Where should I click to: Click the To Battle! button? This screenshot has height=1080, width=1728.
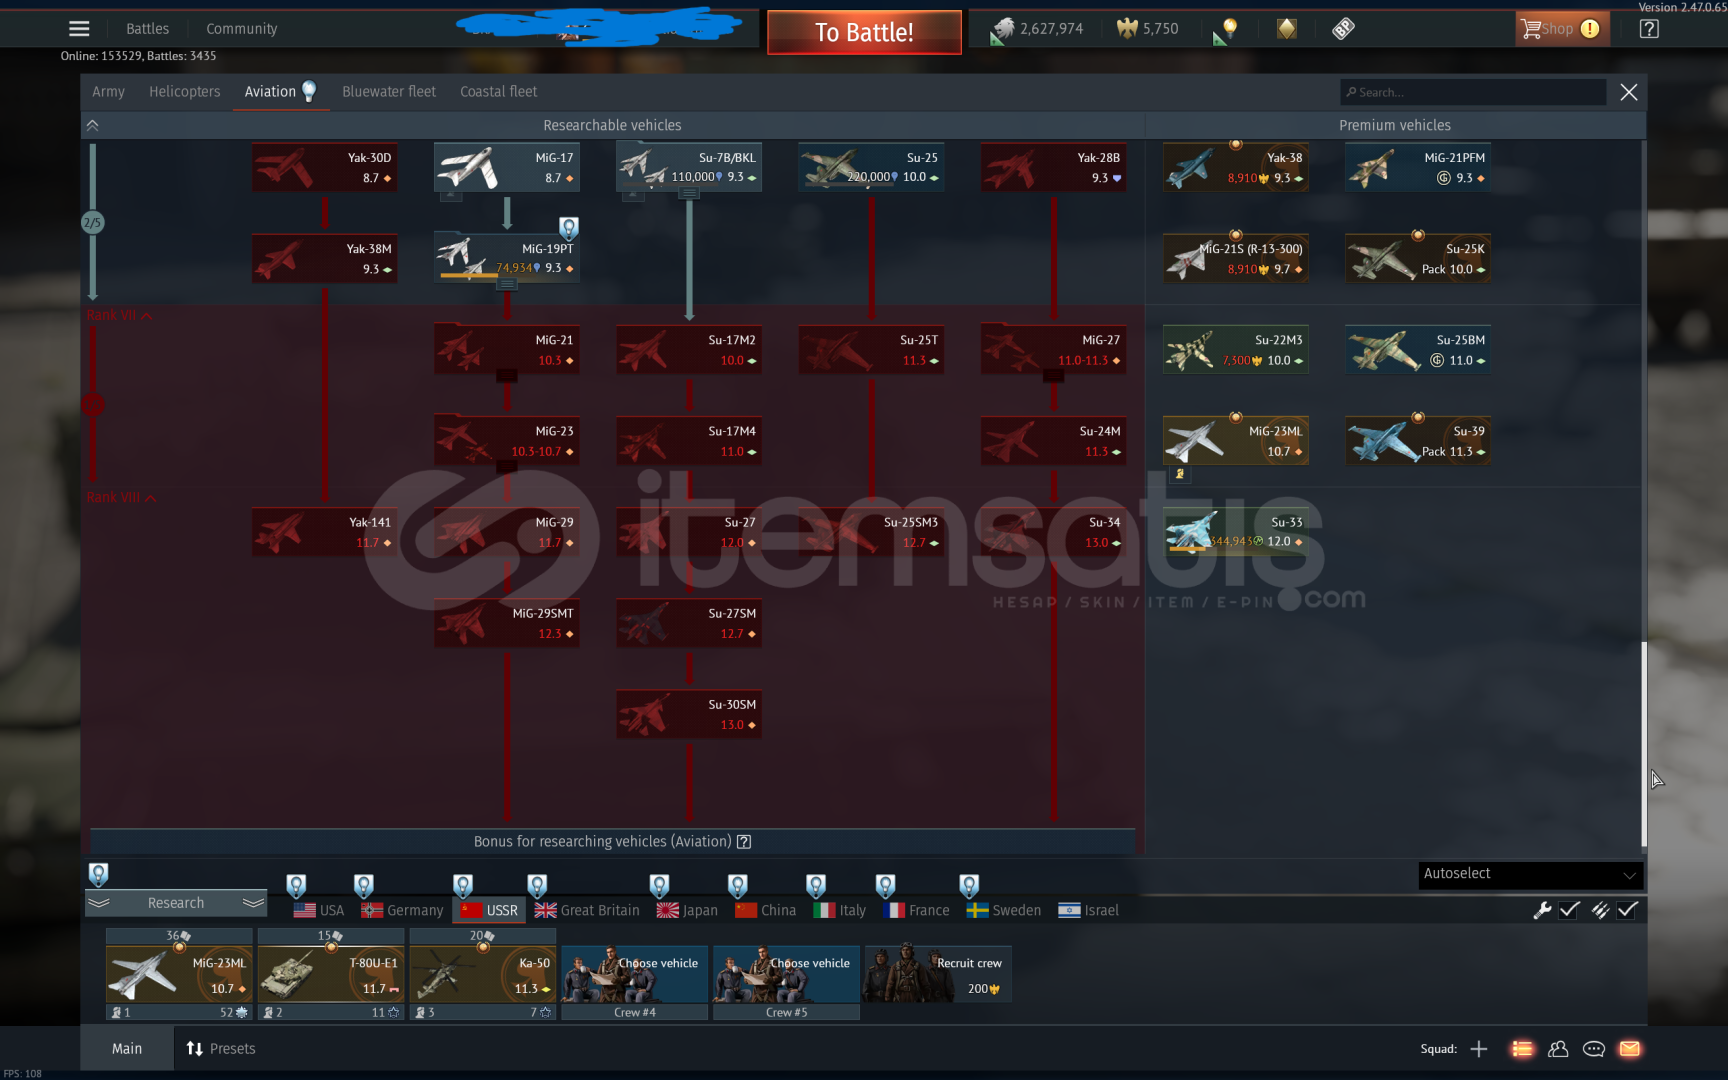(x=864, y=32)
